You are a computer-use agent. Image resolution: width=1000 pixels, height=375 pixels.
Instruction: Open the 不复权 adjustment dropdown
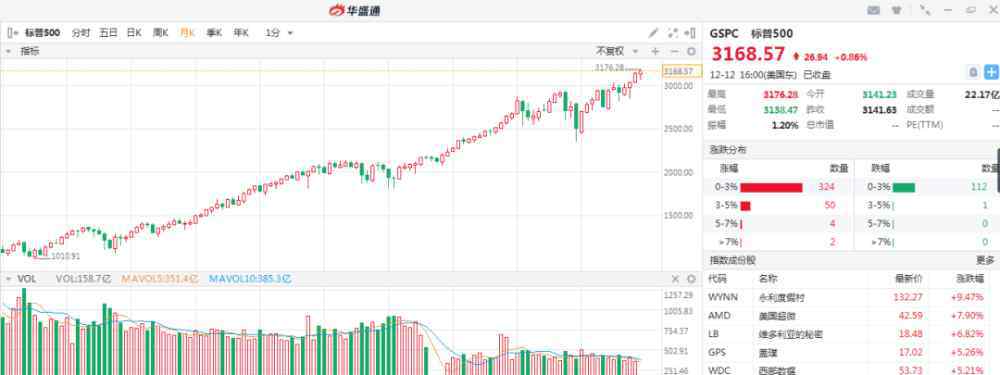617,51
